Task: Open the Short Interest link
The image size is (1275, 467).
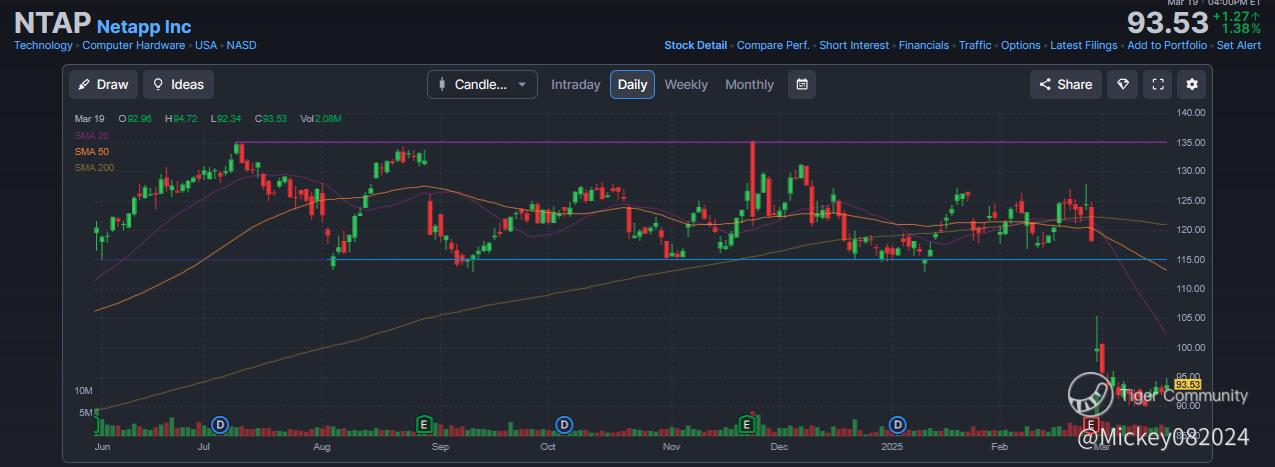Action: 855,45
